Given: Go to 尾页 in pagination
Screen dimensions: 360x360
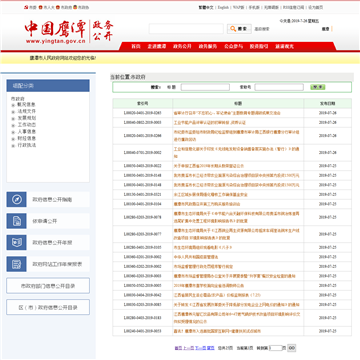Looking at the screenshot, I should (x=211, y=348).
